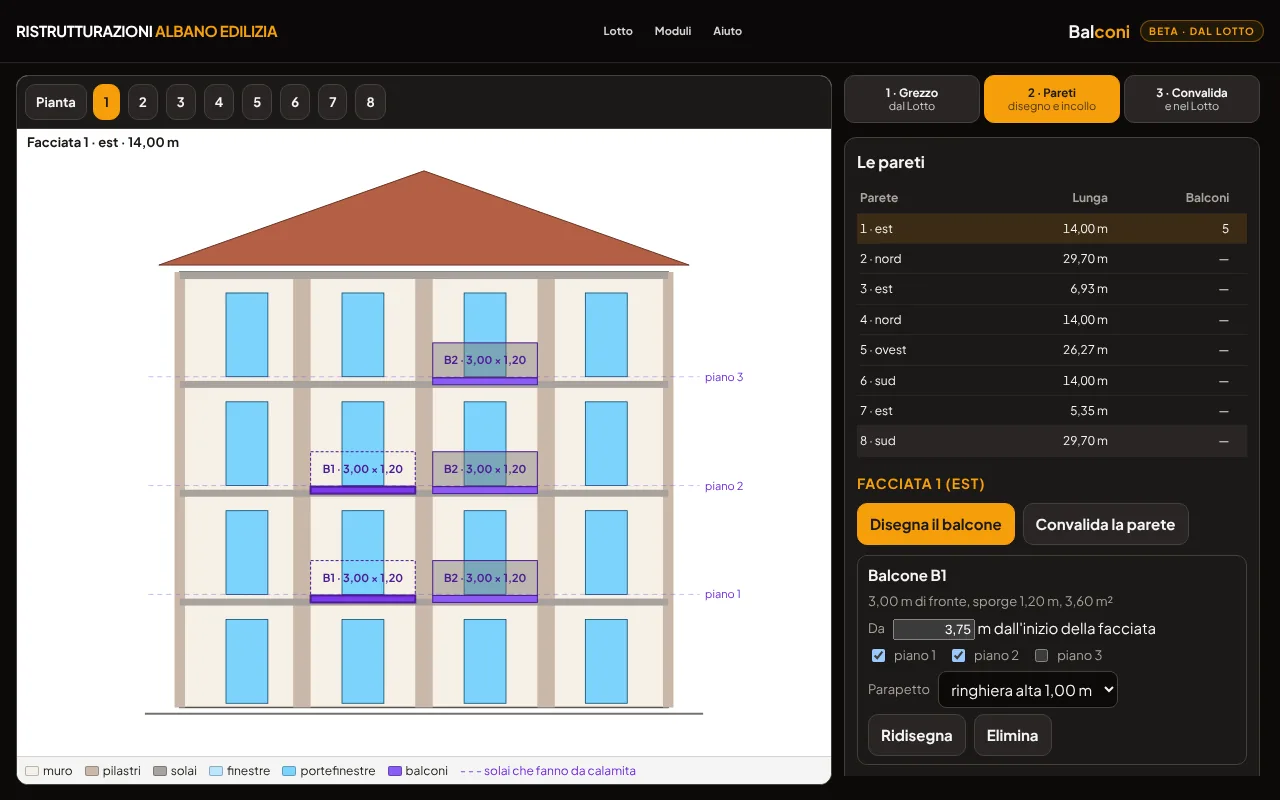
Task: Select the B1 balcony on piano 2
Action: [x=363, y=472]
